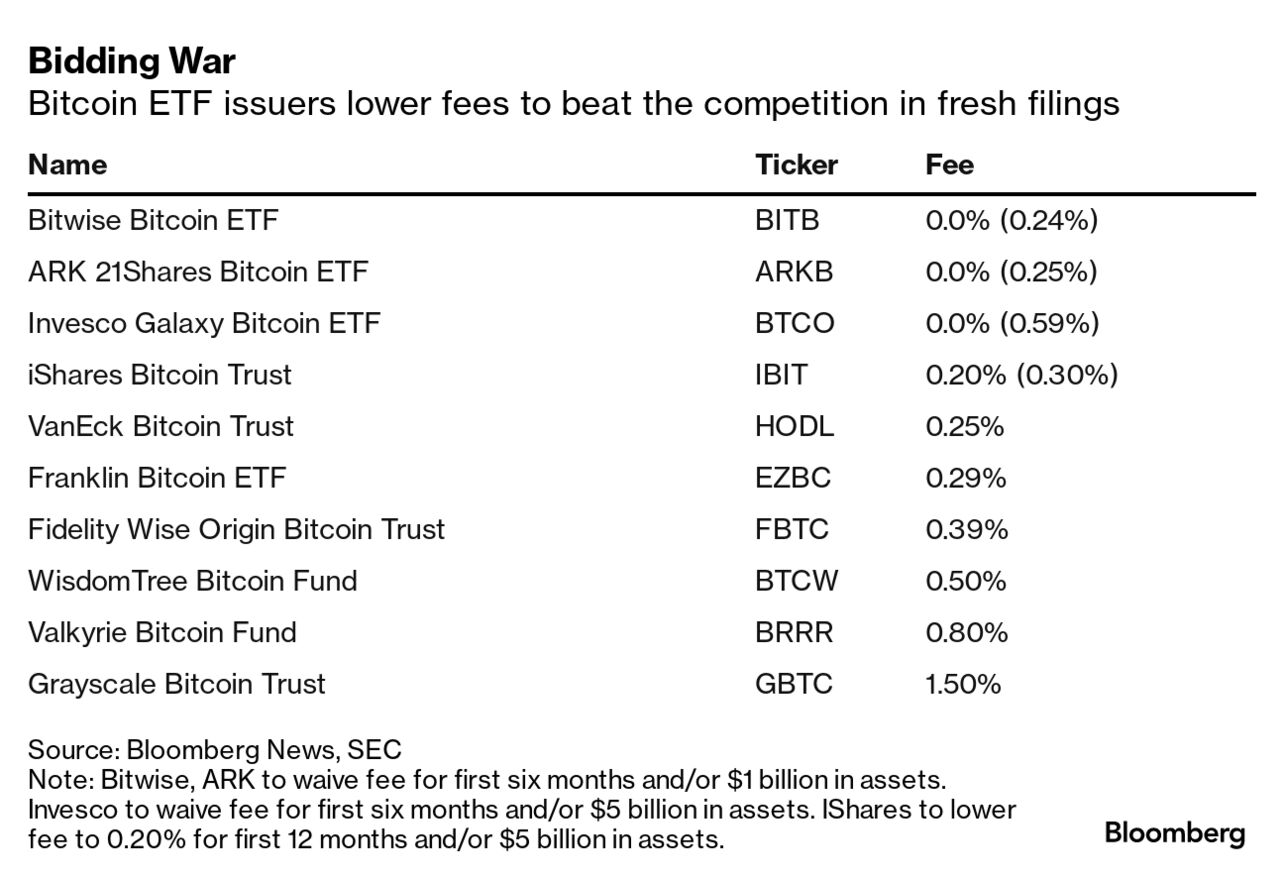Click the Bidding War chart title
This screenshot has height=878, width=1284.
click(x=132, y=61)
